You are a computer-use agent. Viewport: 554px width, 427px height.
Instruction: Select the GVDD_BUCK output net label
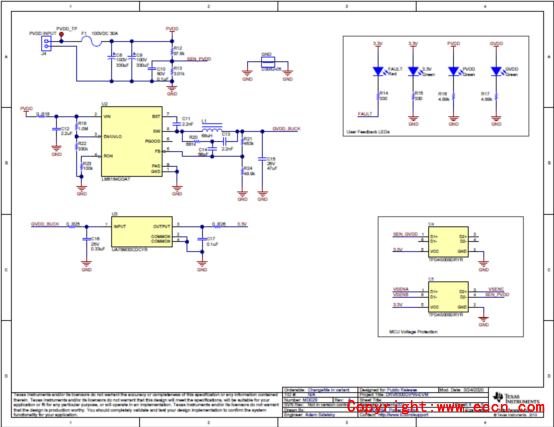click(286, 129)
